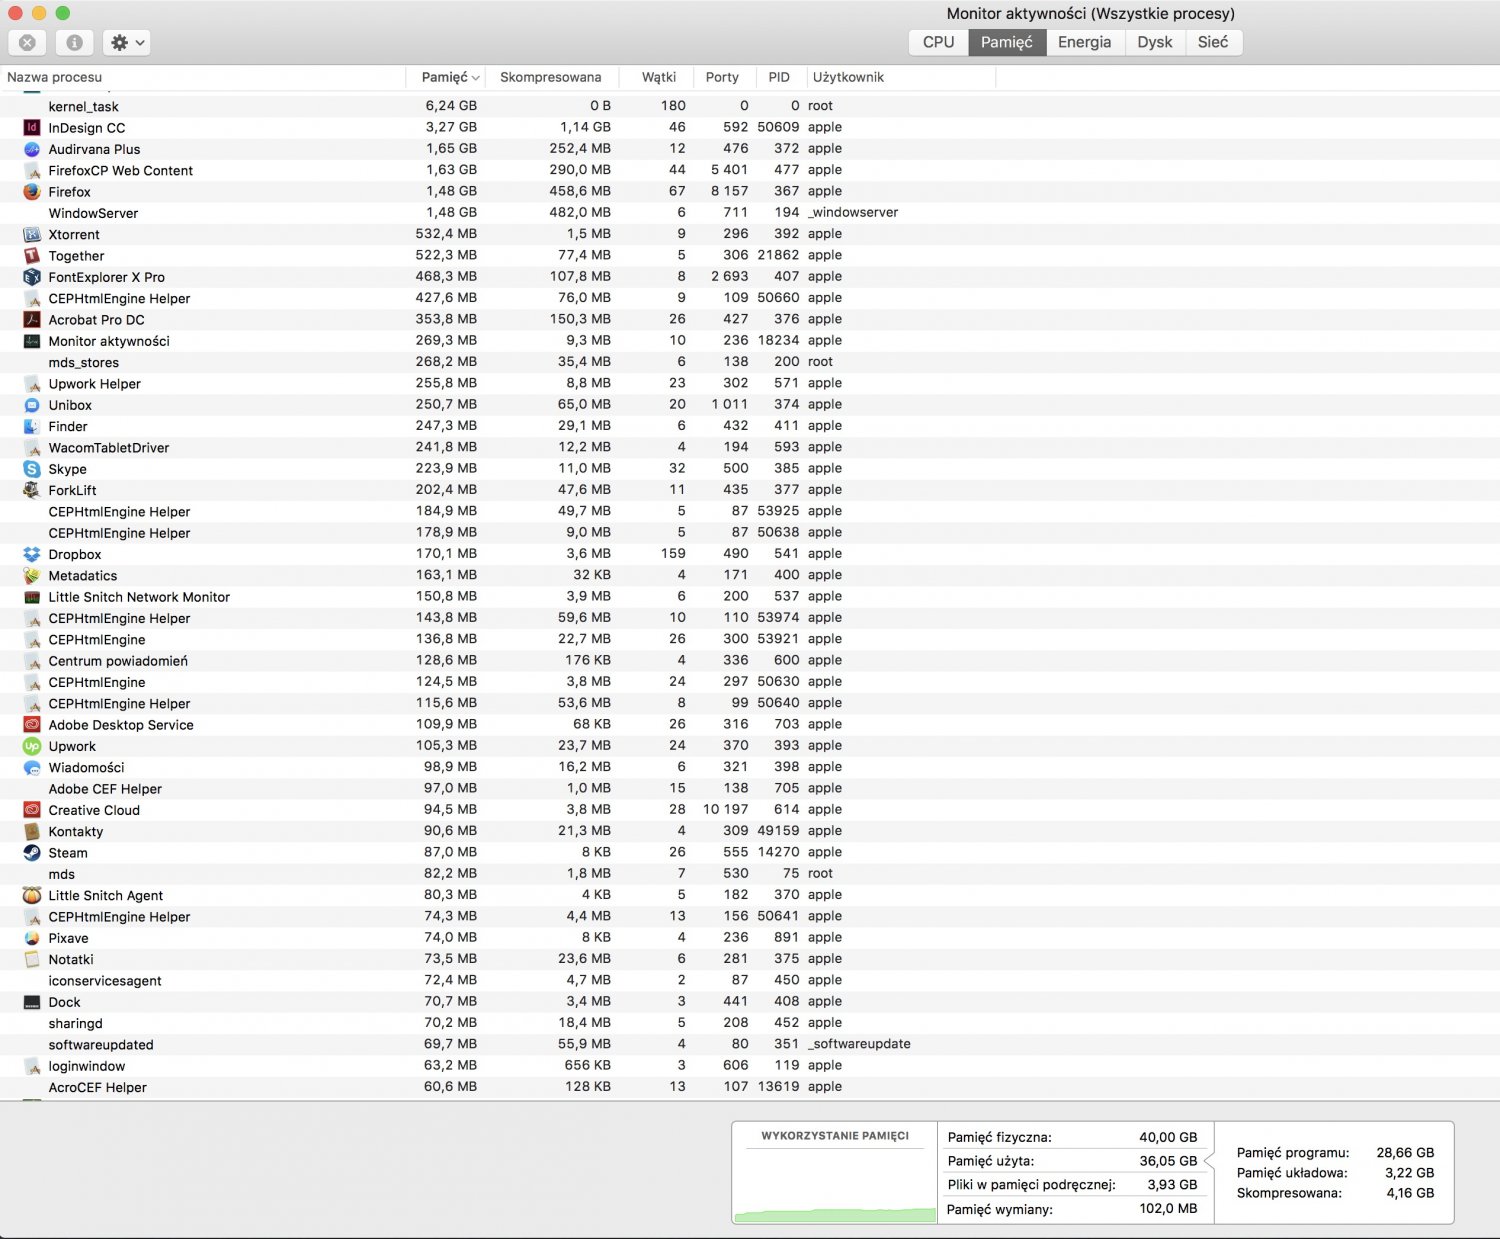Select the Pamięć tab

[1006, 42]
